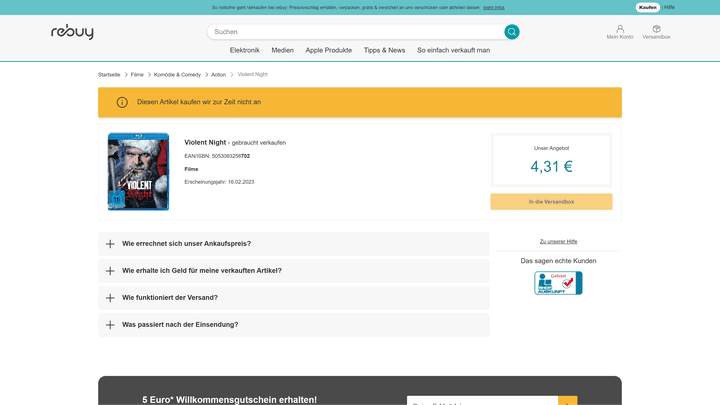Expand 'Wie errechnet sich unser Ankaufspreis?'

click(293, 244)
